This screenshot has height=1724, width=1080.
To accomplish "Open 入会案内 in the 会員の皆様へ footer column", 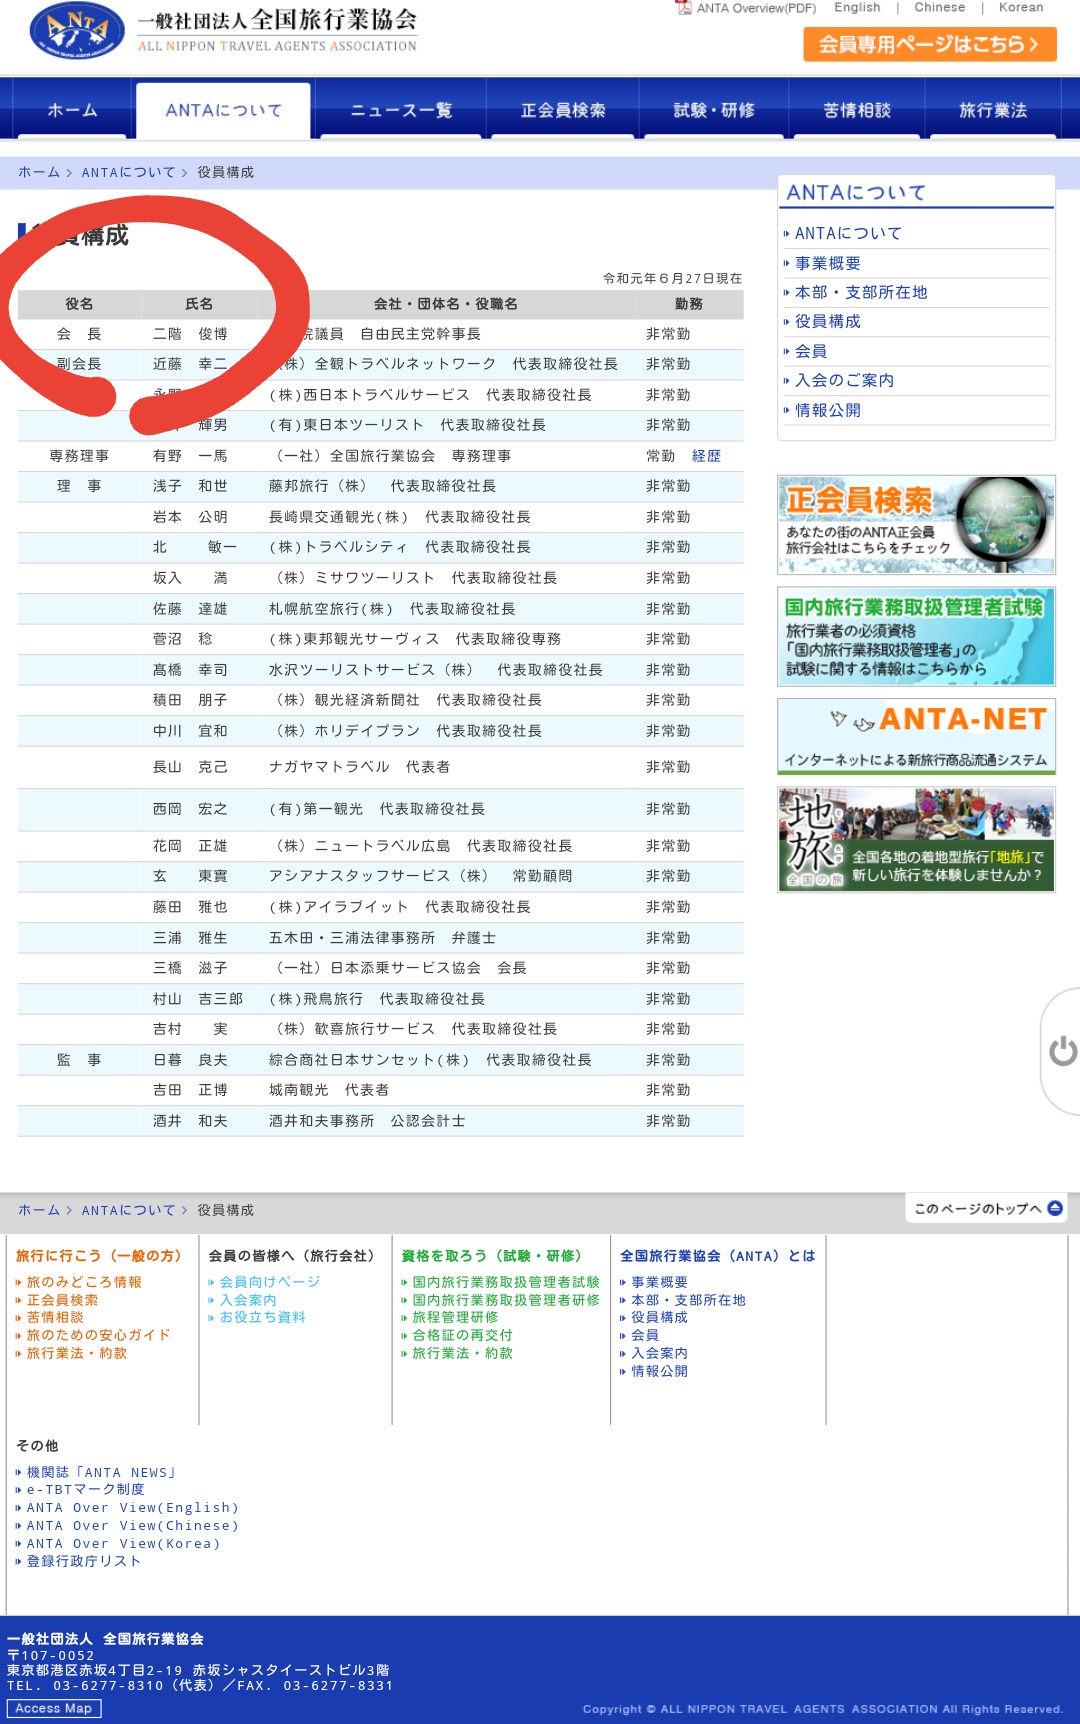I will (248, 1300).
